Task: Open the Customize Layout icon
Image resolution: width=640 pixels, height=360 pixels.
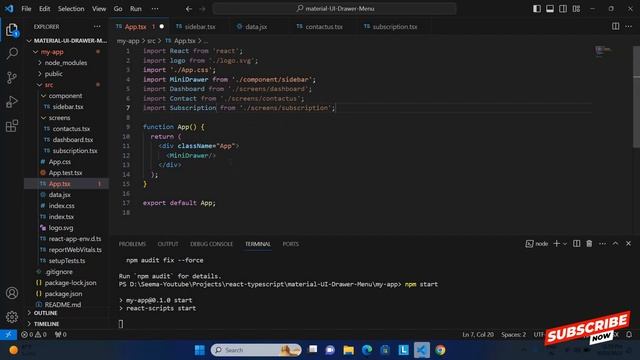Action: coord(576,9)
